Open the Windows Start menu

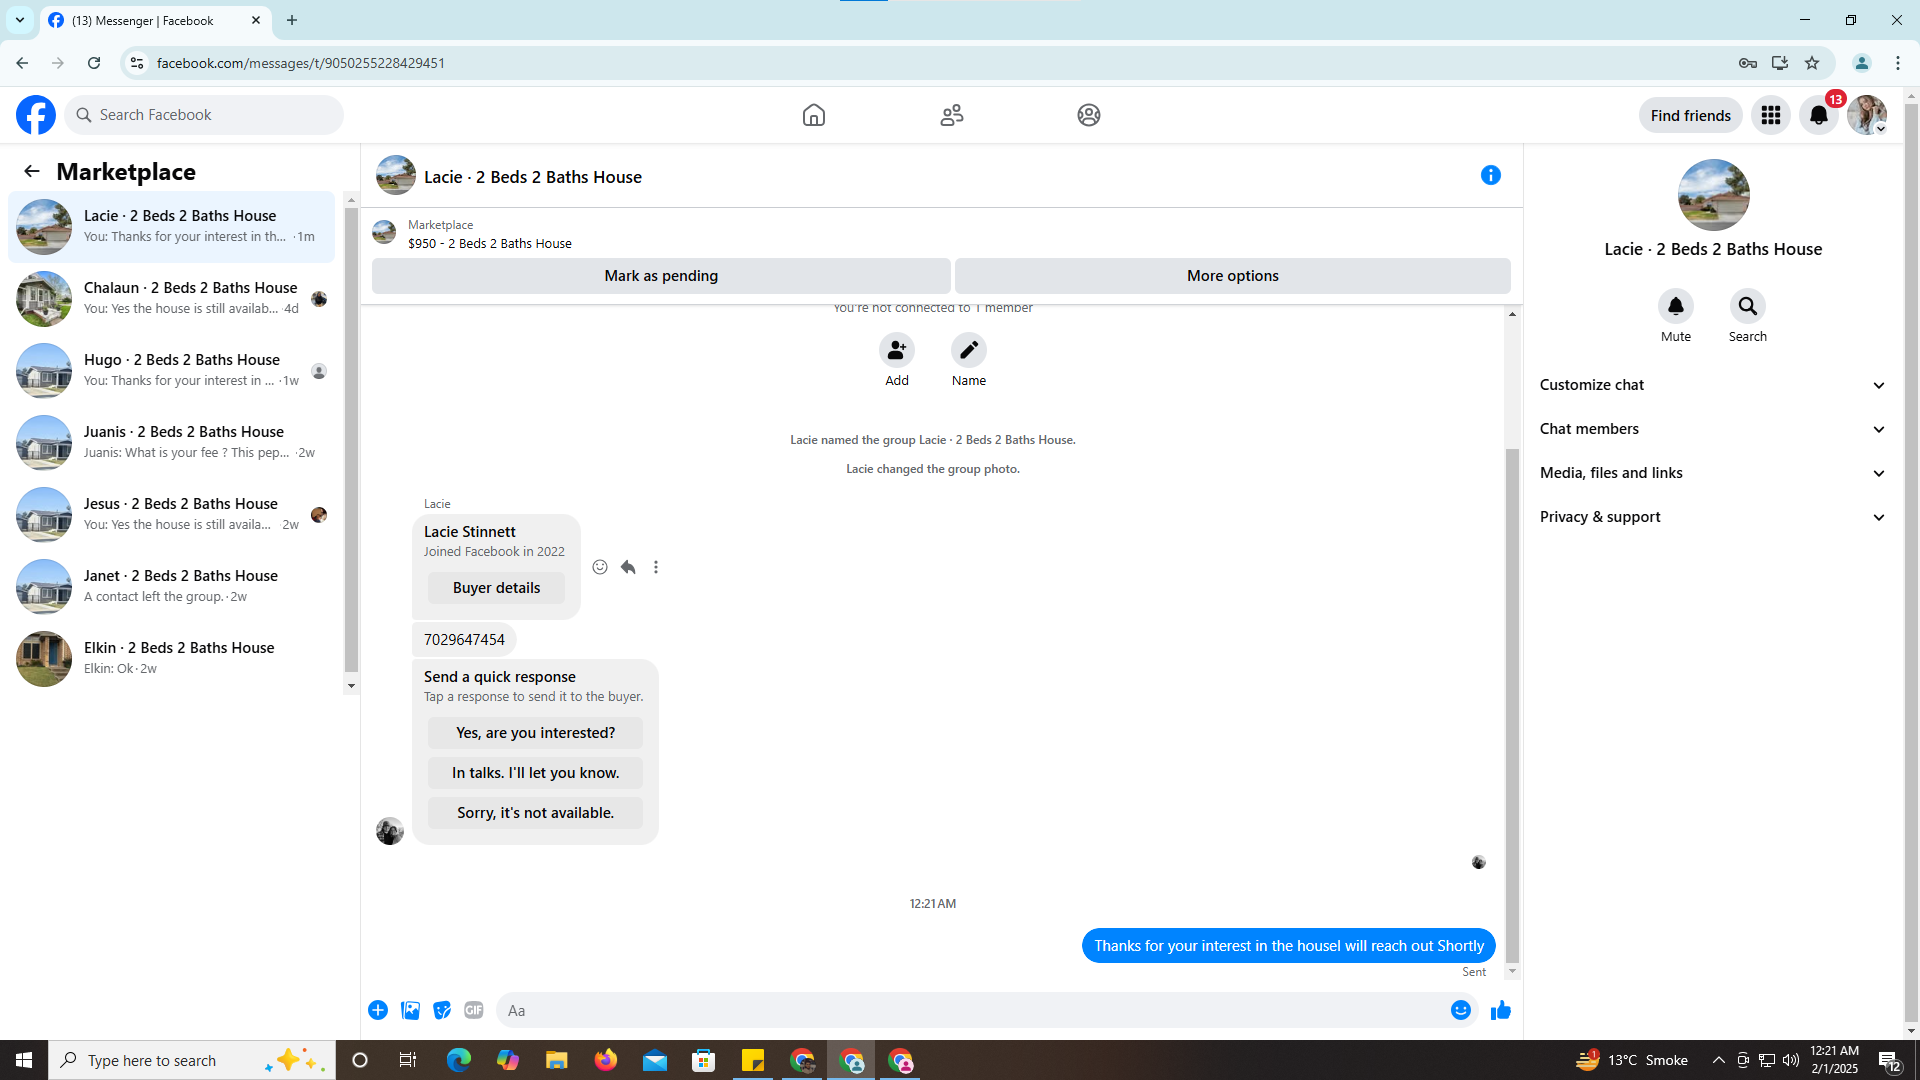(x=24, y=1060)
